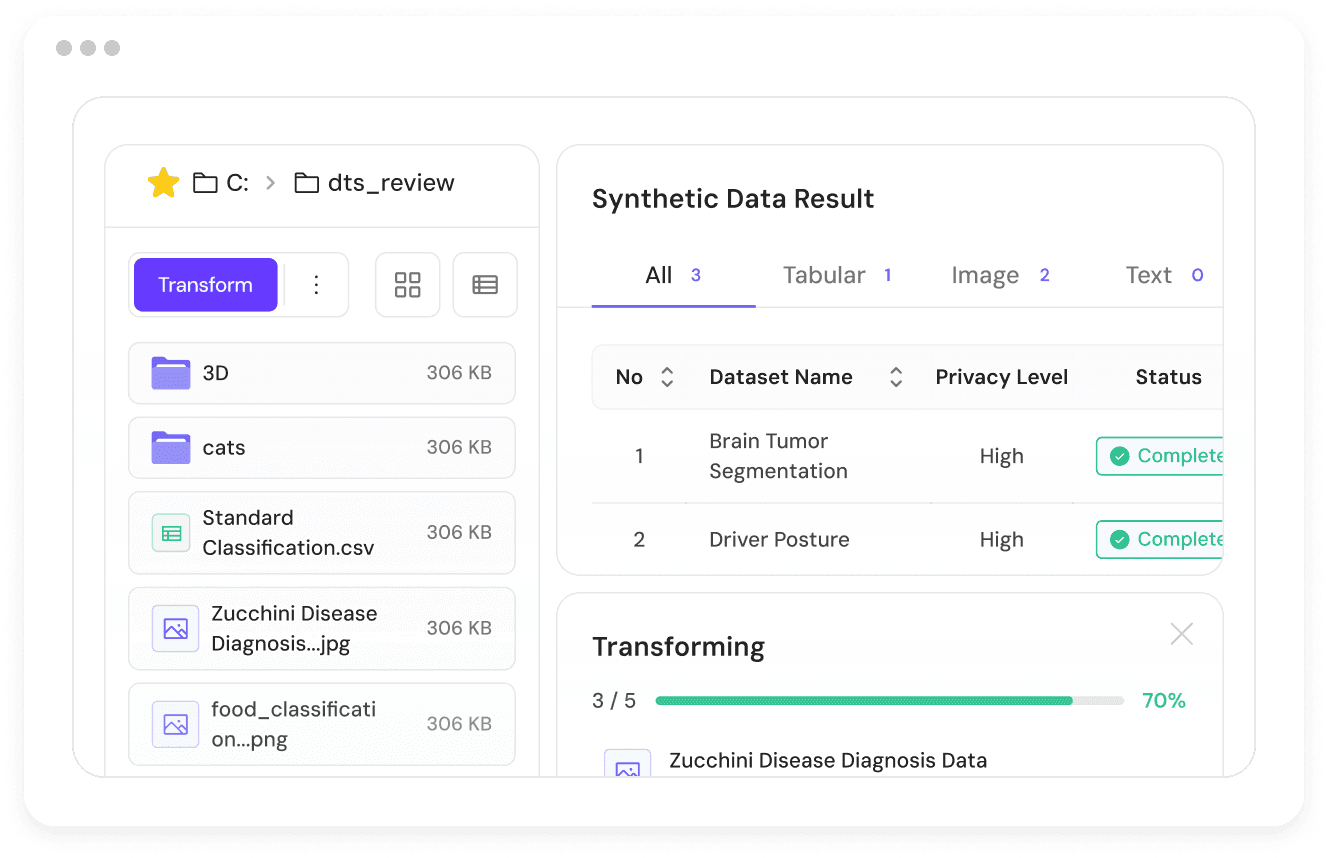
Task: Open the blue cats folder icon
Action: tap(171, 447)
